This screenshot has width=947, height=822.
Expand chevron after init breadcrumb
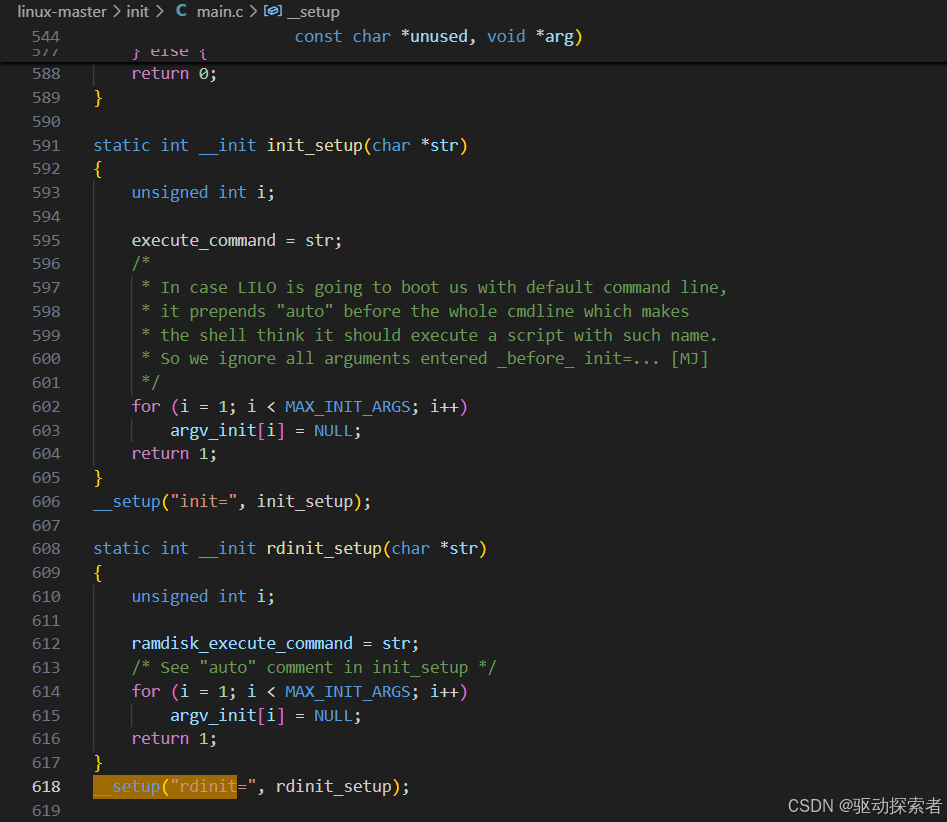159,11
